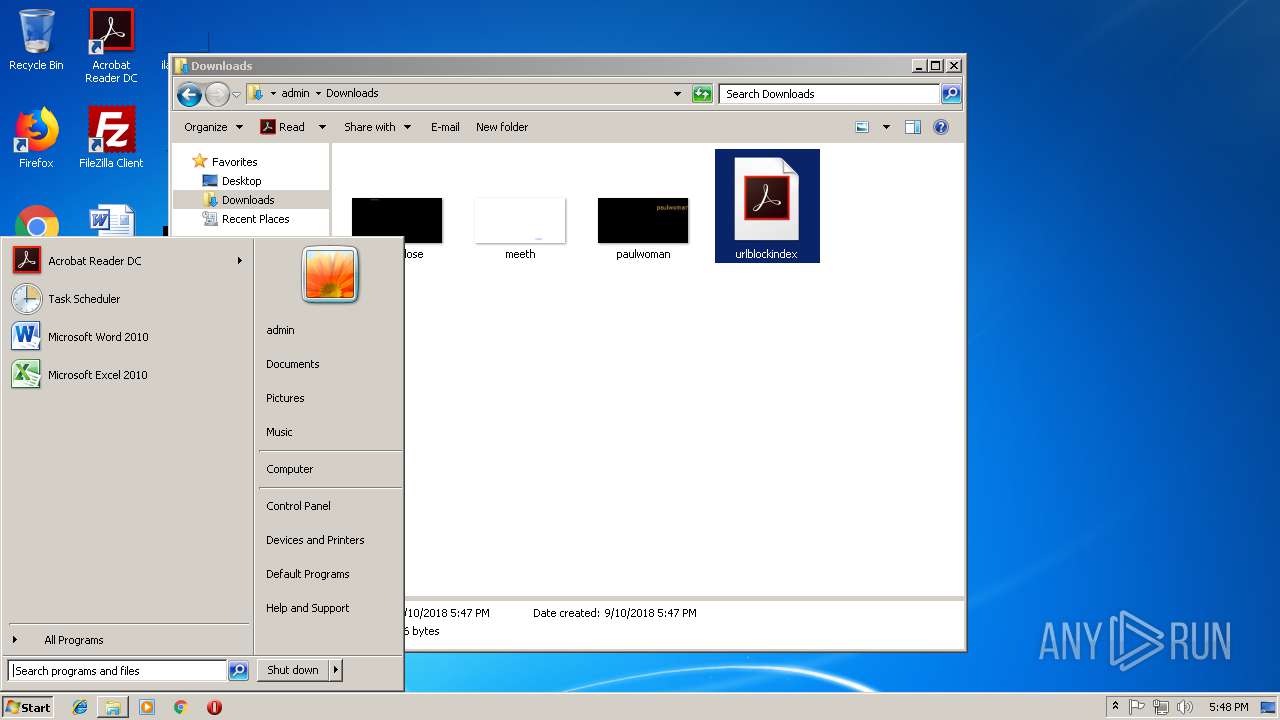Open Internet Explorer from taskbar
This screenshot has width=1280, height=720.
80,707
